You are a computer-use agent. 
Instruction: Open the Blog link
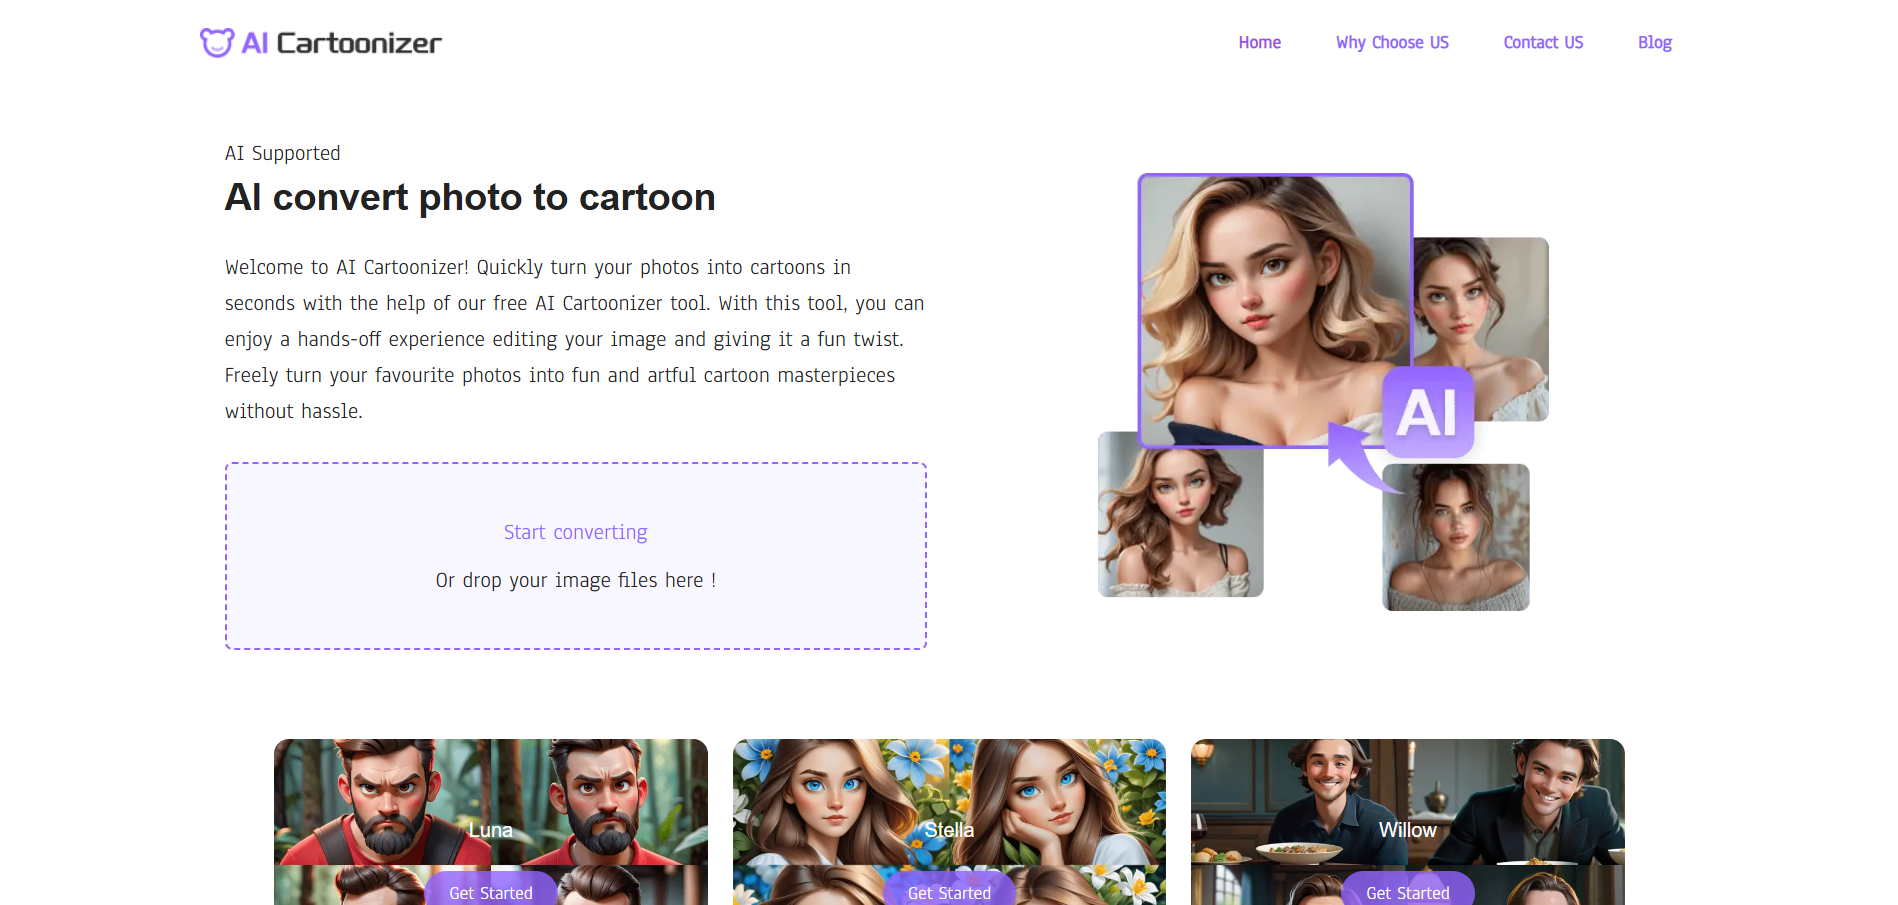pyautogui.click(x=1654, y=42)
